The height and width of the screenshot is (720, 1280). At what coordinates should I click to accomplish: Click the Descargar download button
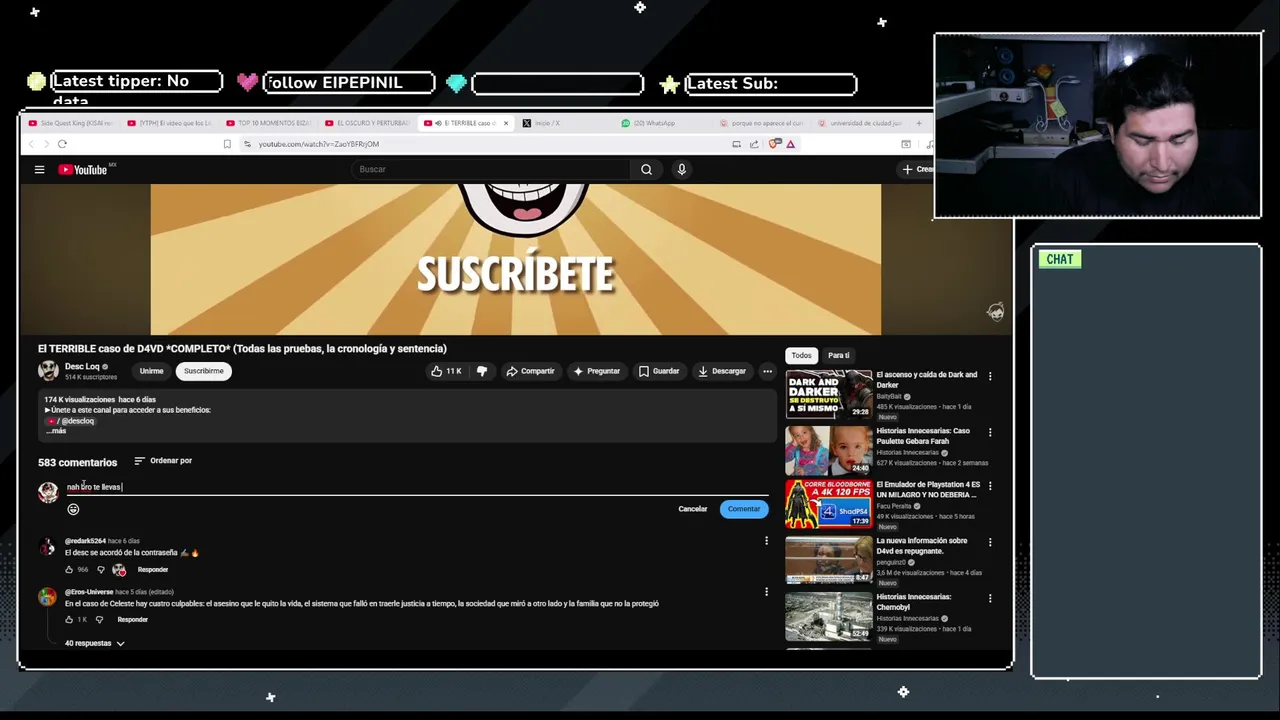722,371
